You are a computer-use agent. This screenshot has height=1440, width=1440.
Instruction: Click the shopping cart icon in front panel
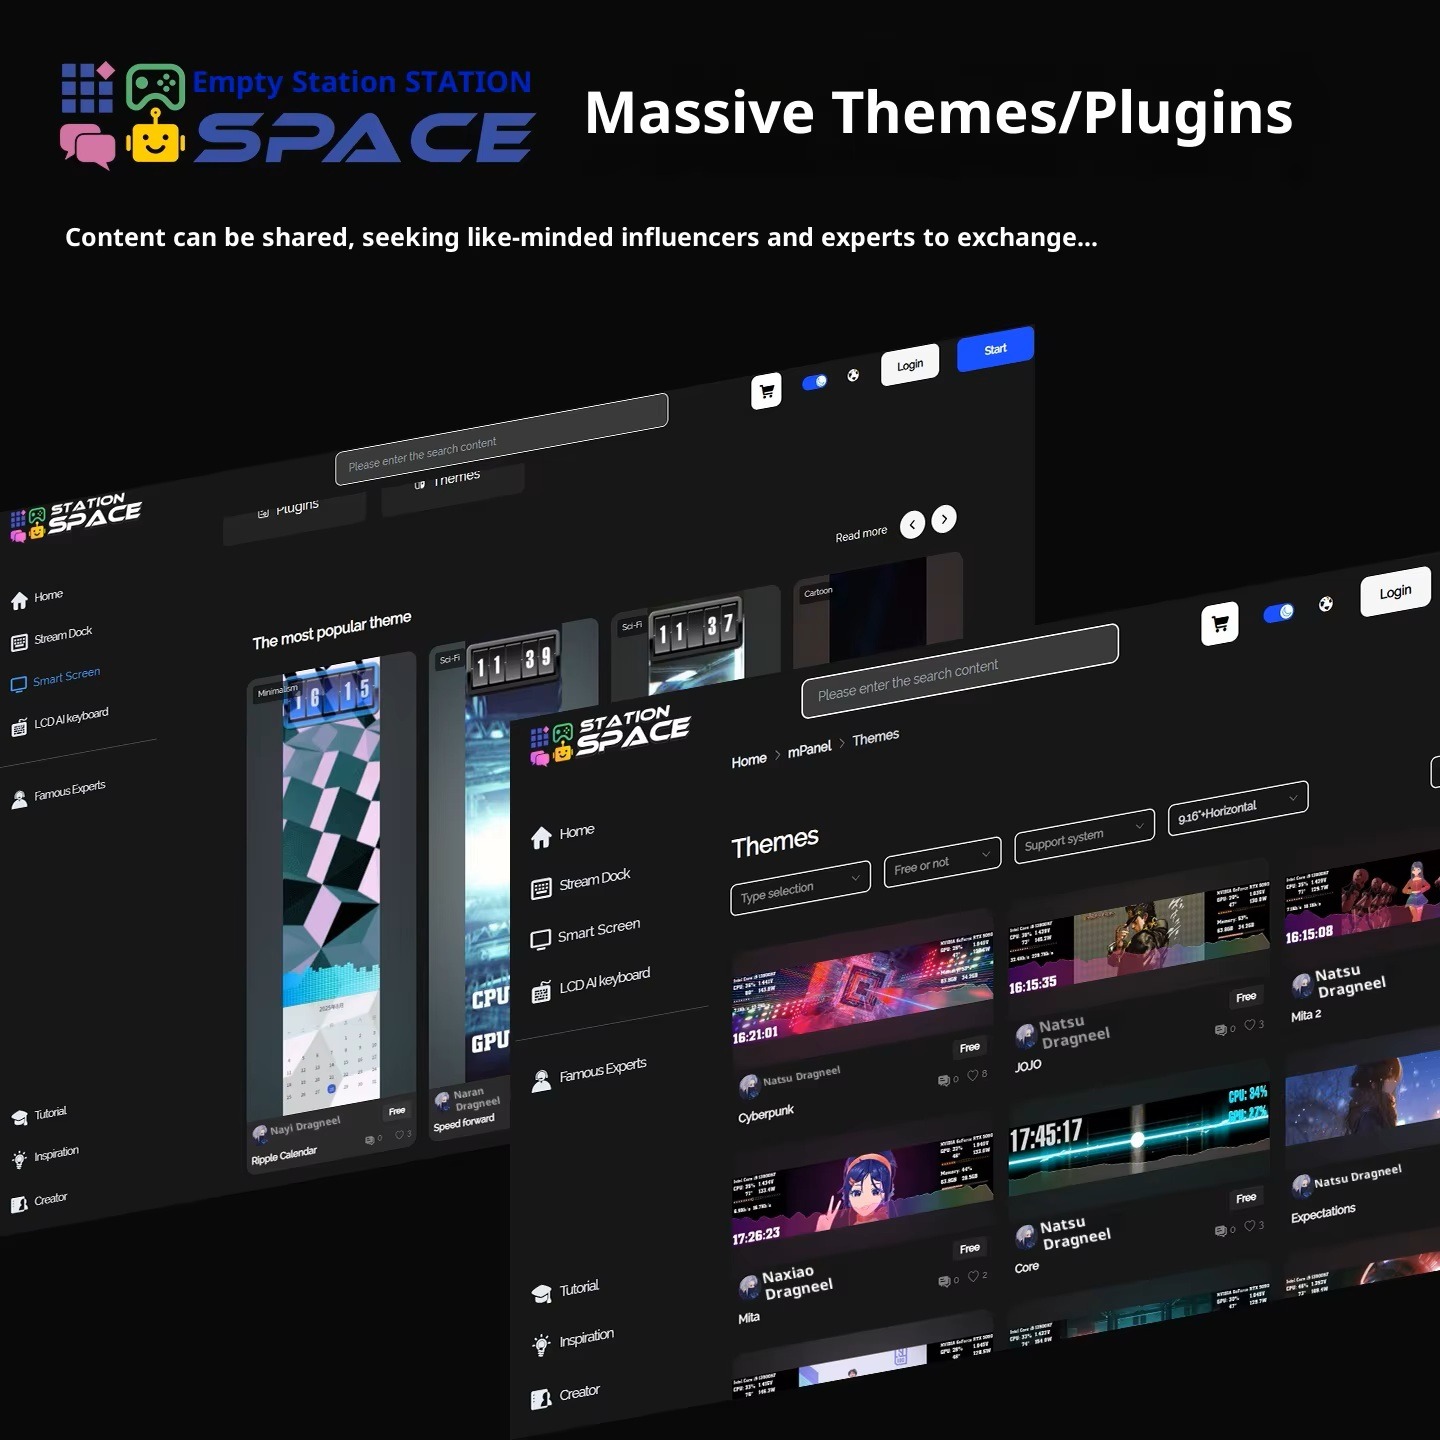pos(1219,624)
